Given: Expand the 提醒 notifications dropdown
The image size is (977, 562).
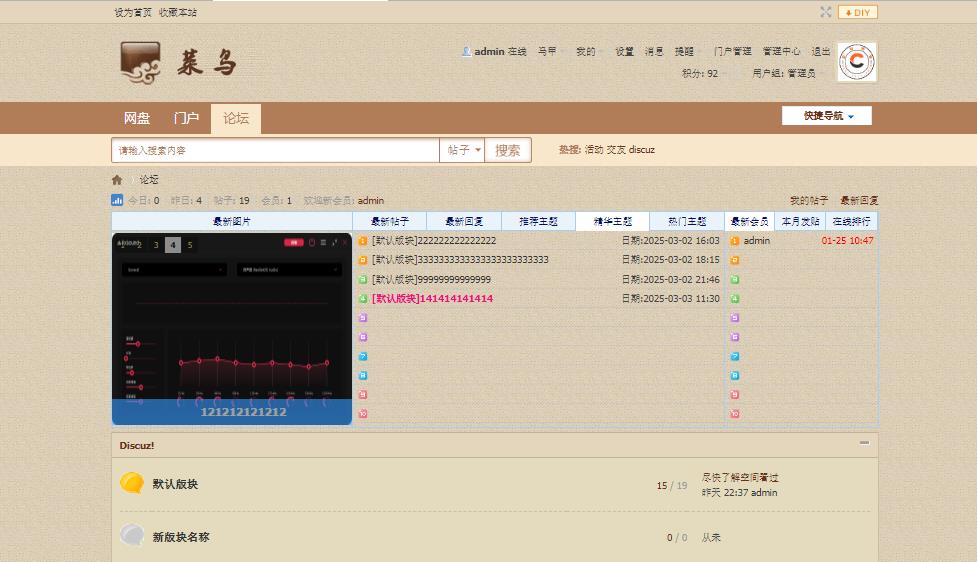Looking at the screenshot, I should tap(686, 52).
